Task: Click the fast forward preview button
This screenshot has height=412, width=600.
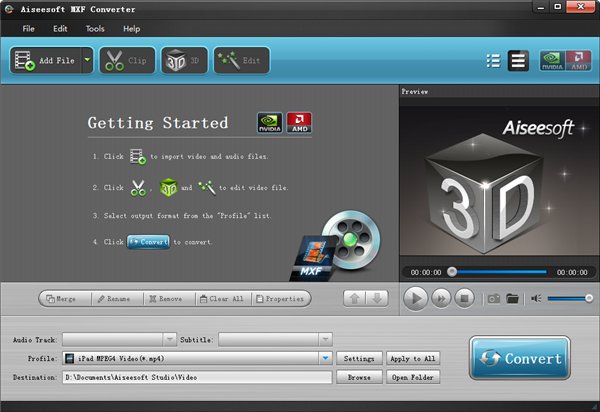Action: pos(441,298)
